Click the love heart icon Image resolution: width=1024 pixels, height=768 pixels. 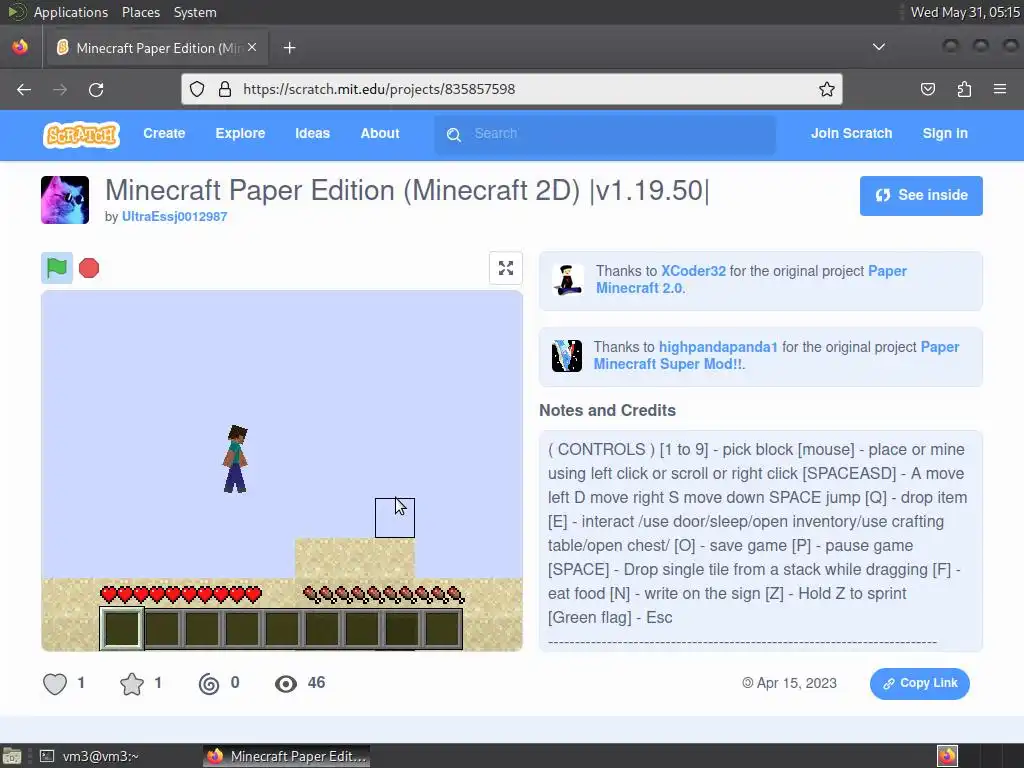coord(55,684)
